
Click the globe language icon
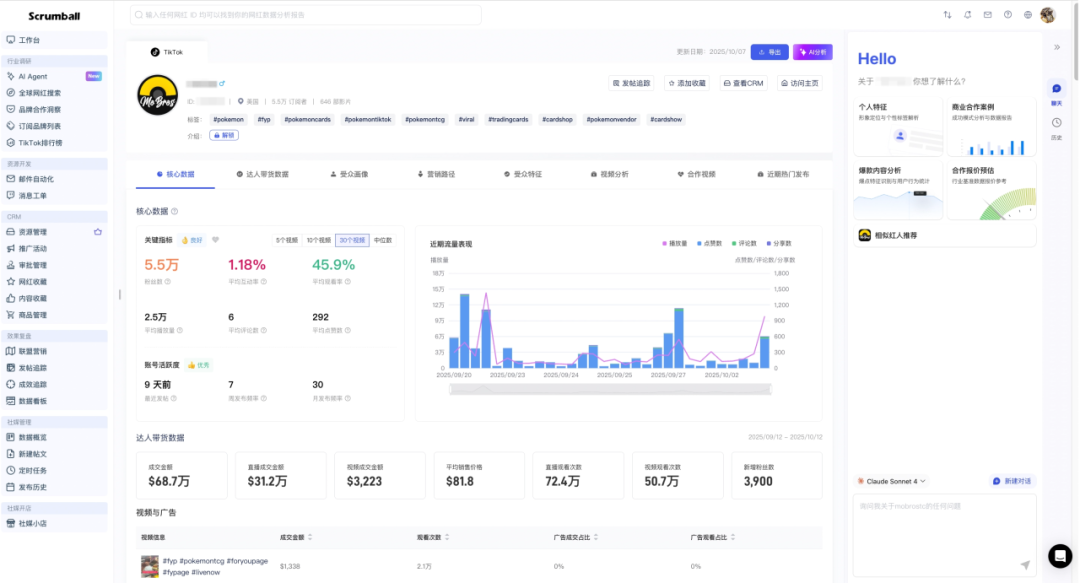1027,15
